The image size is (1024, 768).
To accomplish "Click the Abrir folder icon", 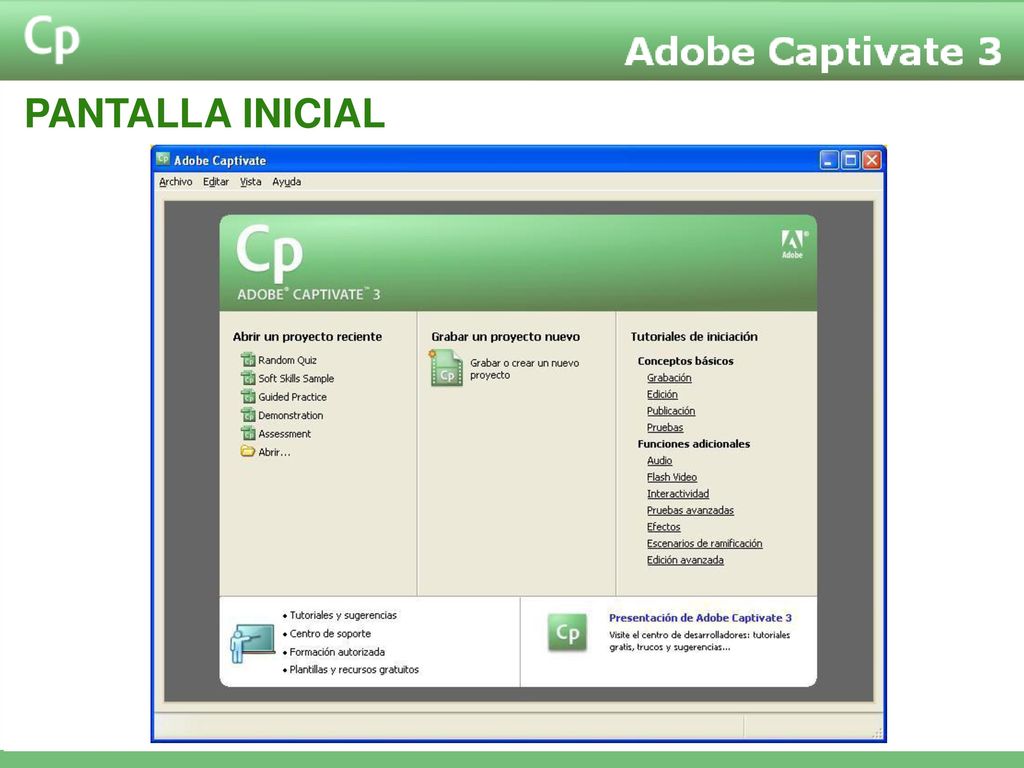I will point(248,451).
